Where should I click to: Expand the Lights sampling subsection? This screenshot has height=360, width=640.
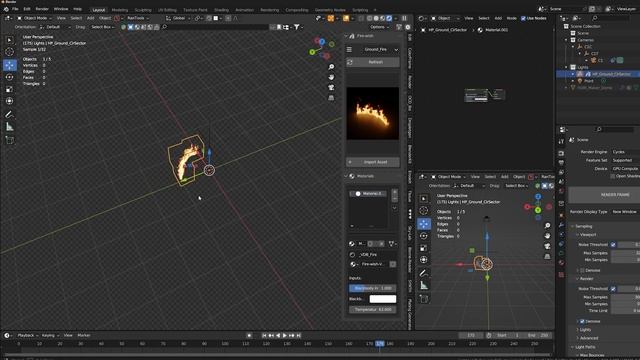click(584, 330)
